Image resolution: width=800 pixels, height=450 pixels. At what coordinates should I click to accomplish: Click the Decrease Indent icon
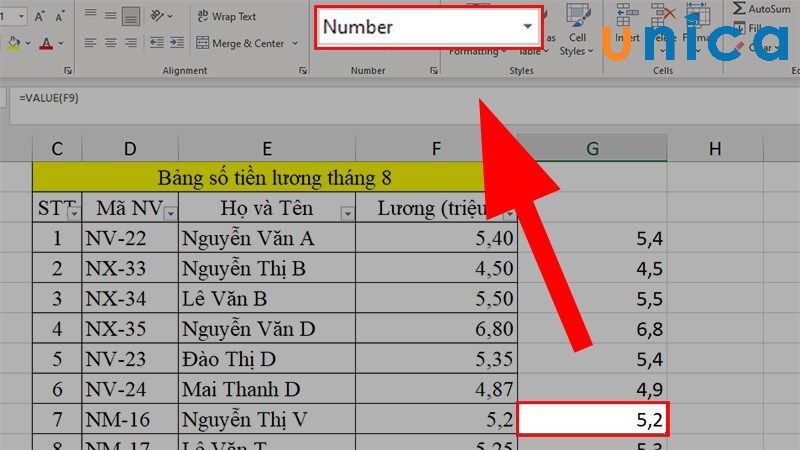157,42
